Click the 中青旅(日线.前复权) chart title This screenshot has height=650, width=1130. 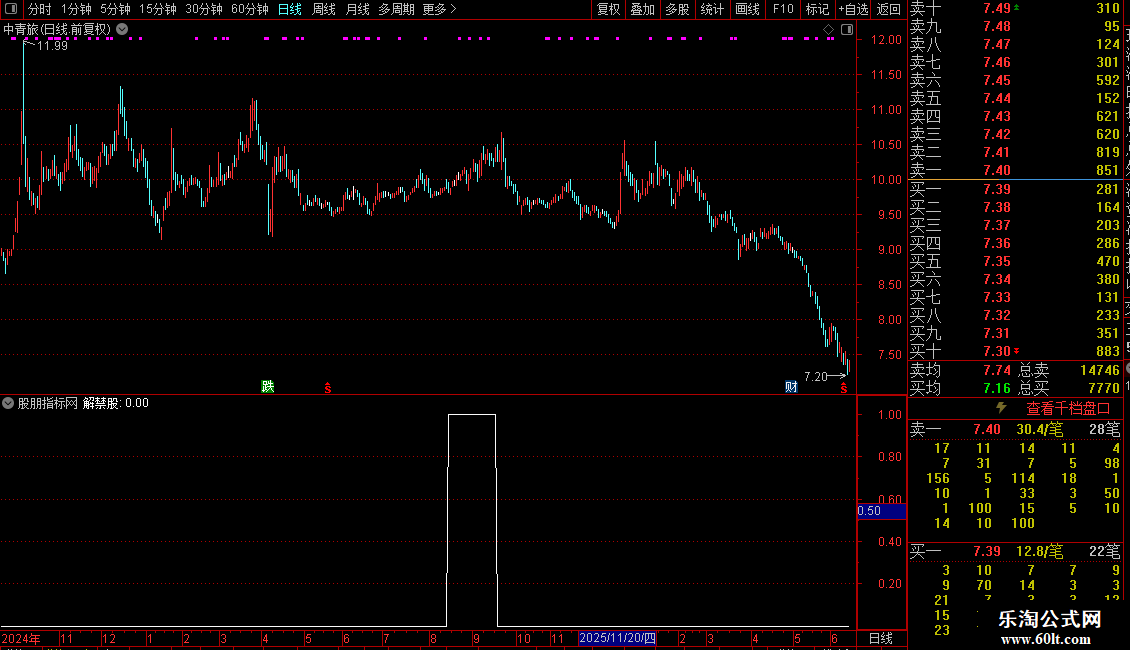click(x=57, y=30)
